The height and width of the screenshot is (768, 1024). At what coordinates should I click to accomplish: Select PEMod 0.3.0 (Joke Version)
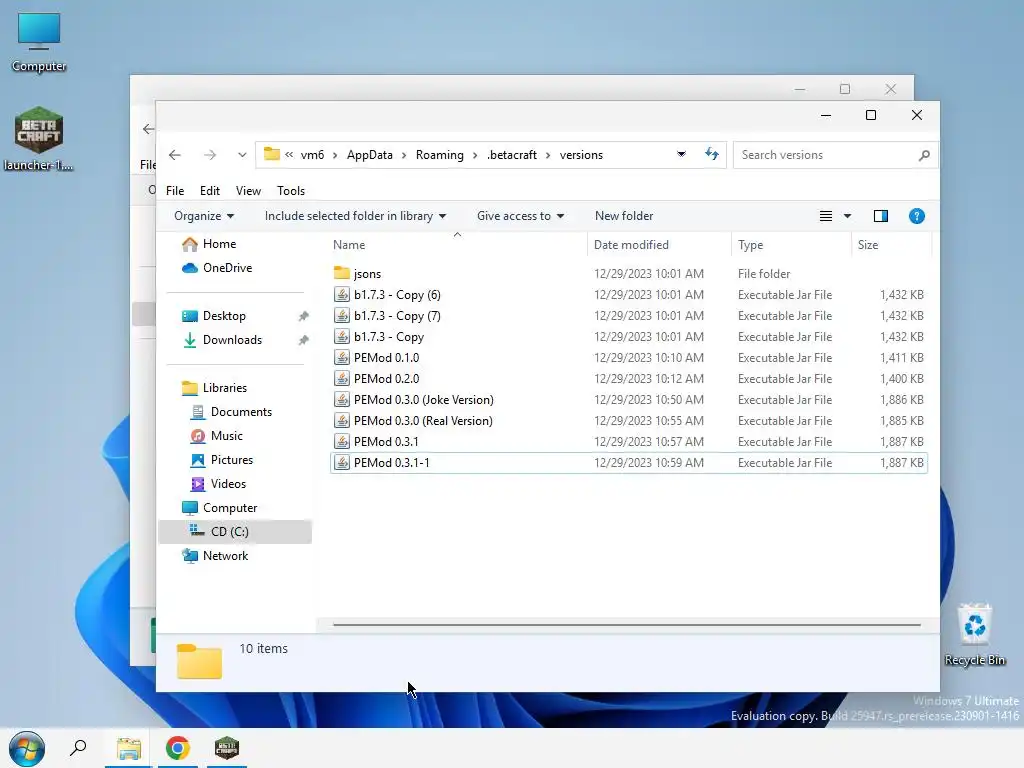[x=628, y=400]
